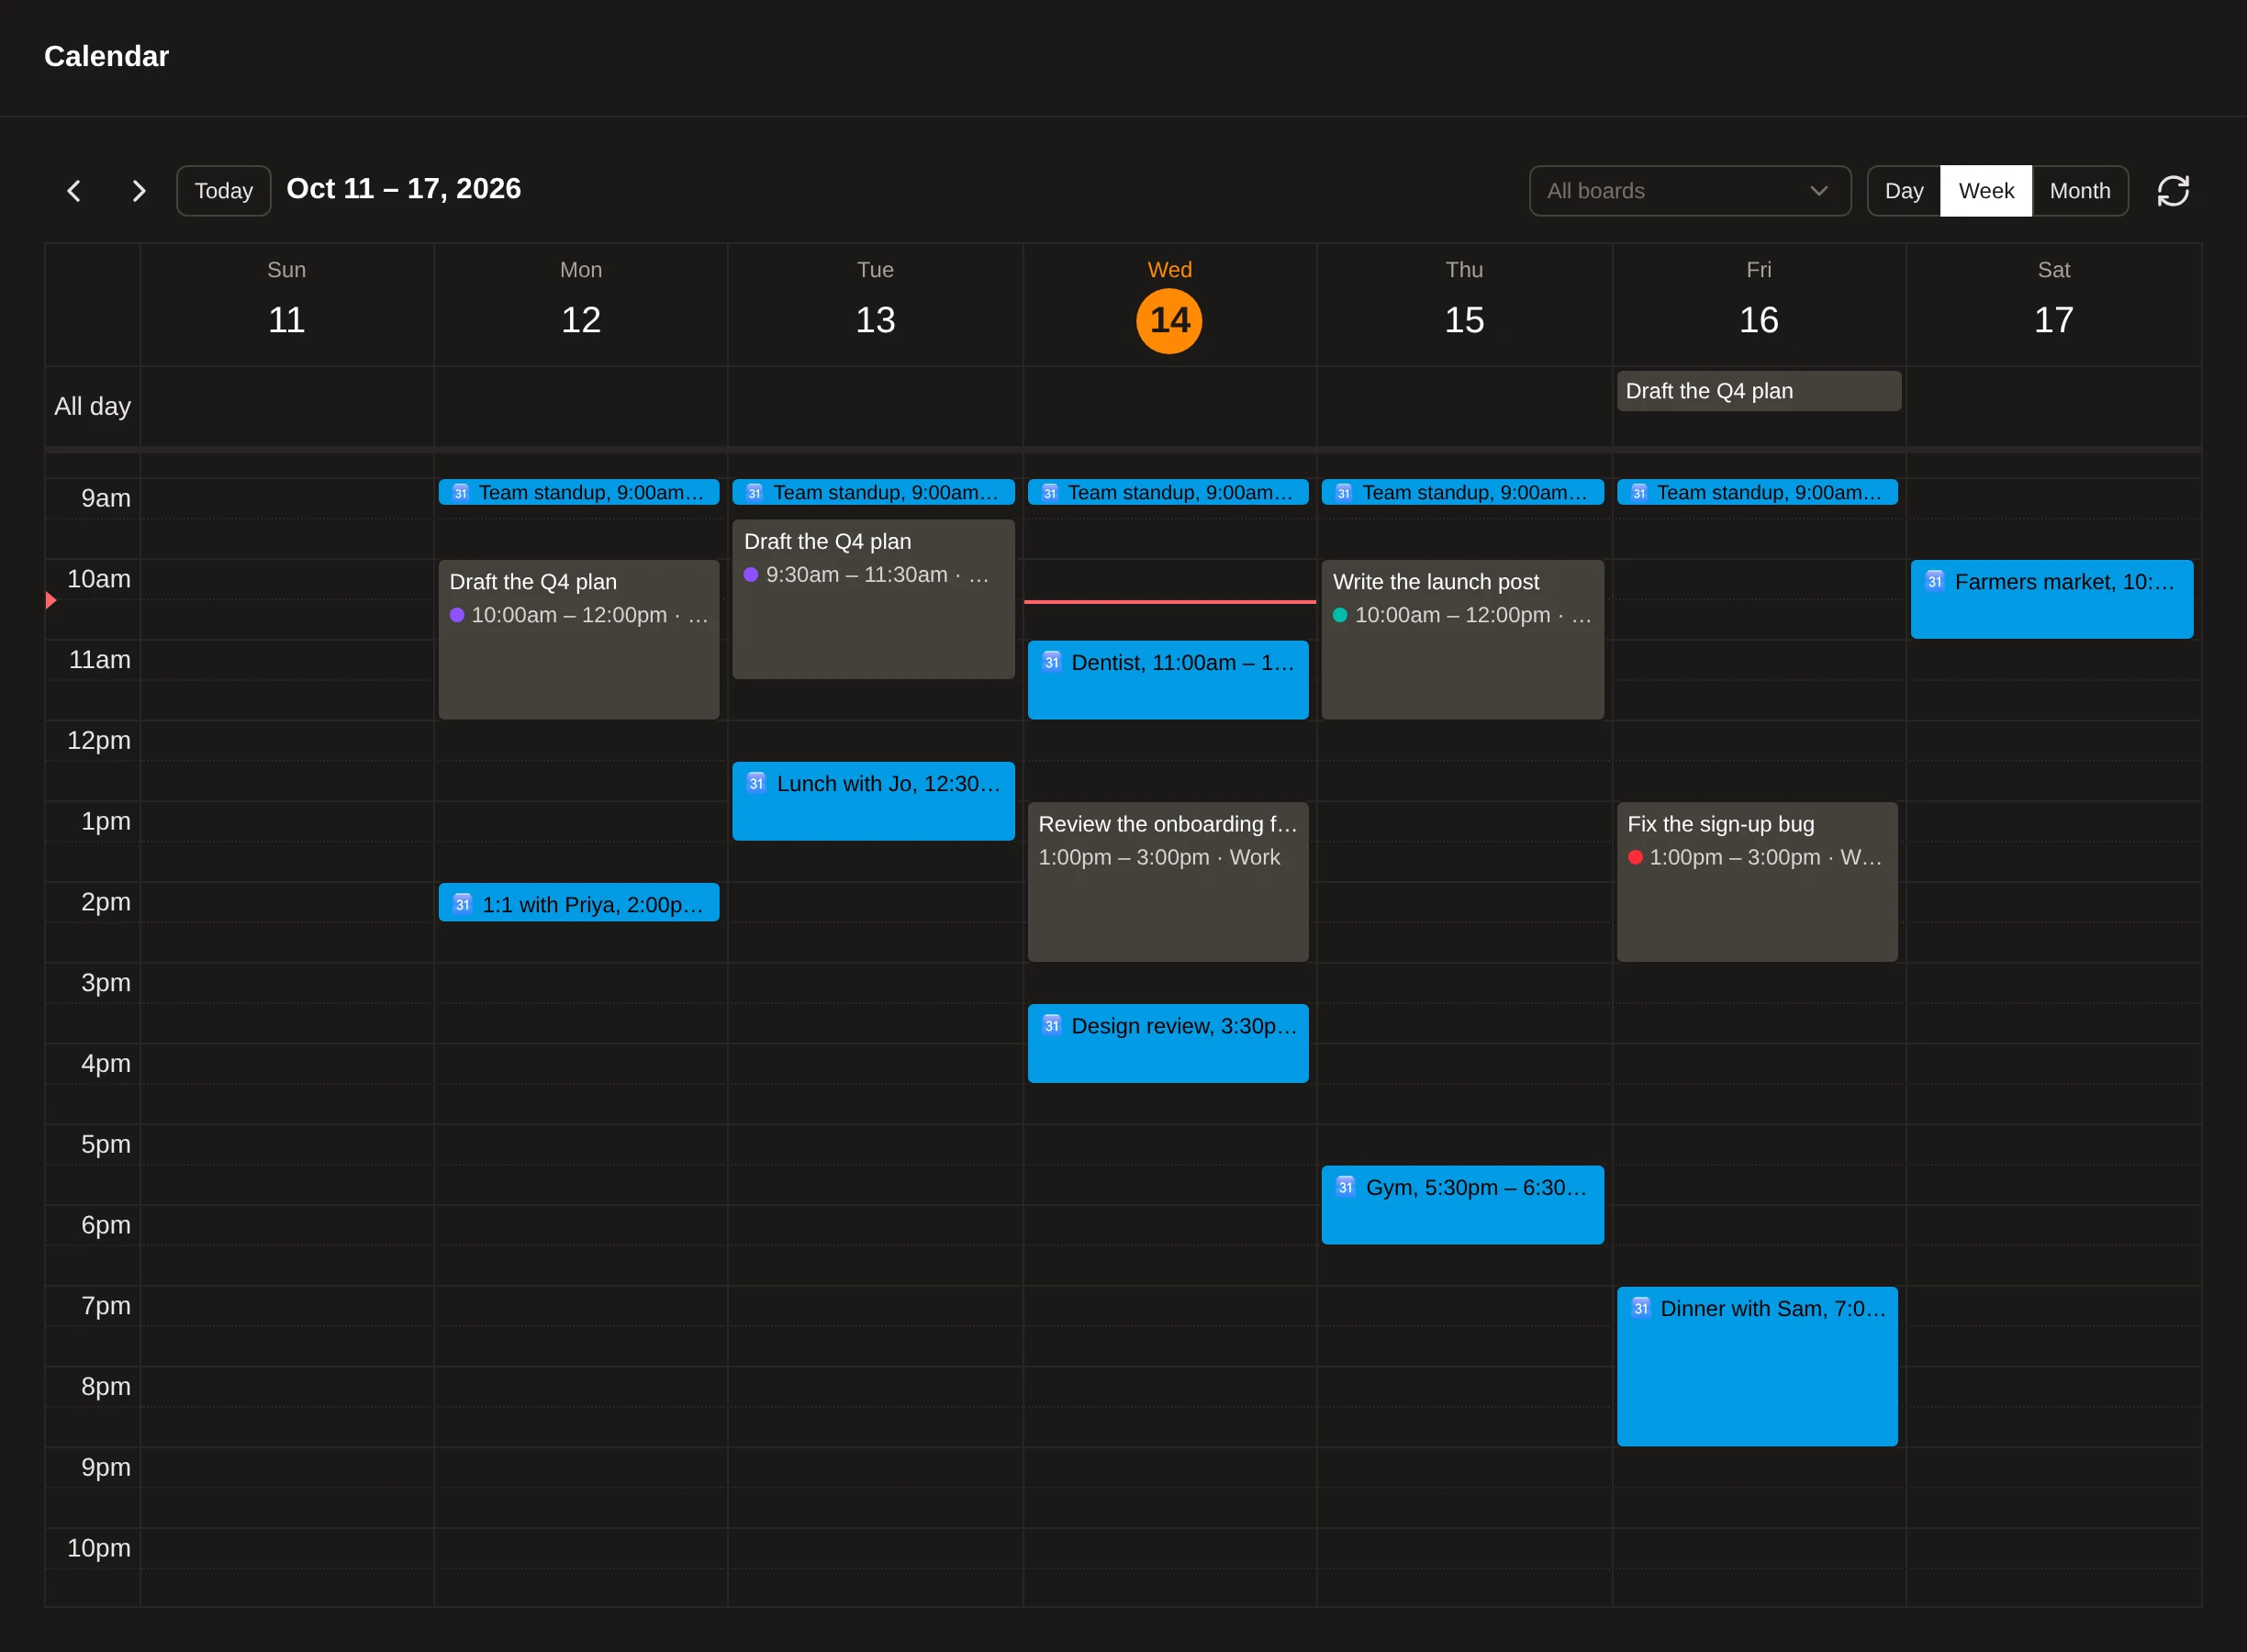Go to the previous week
Screen dimensions: 2247x1652
74,191
